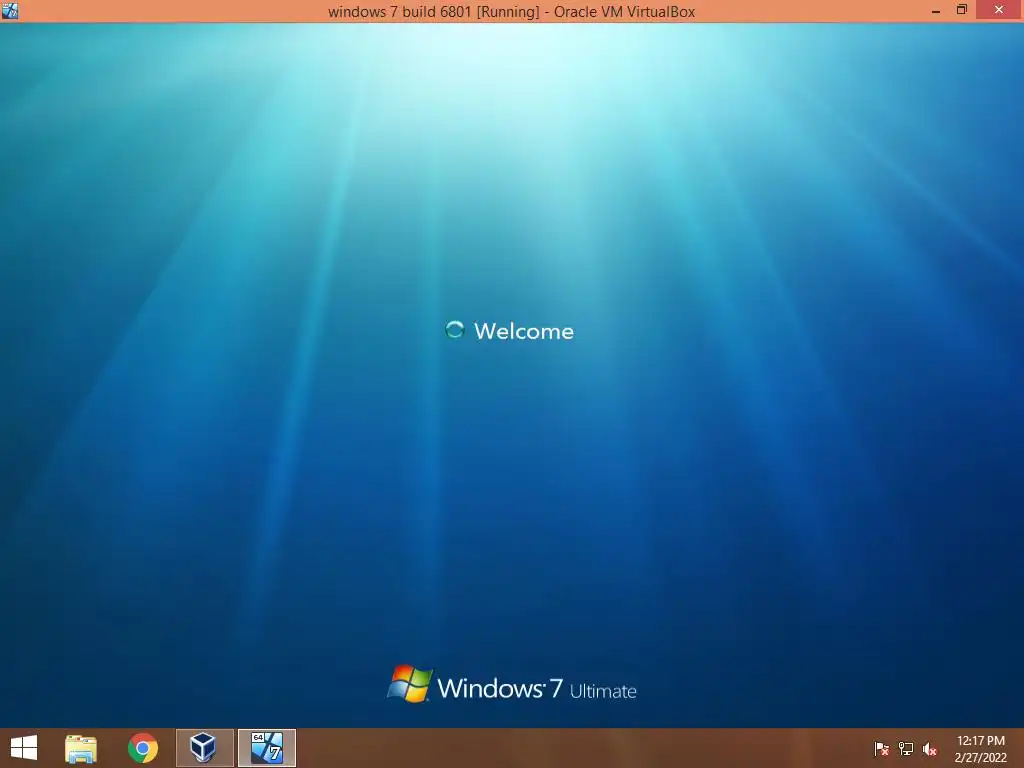
Task: Open the network status tray icon
Action: point(906,749)
